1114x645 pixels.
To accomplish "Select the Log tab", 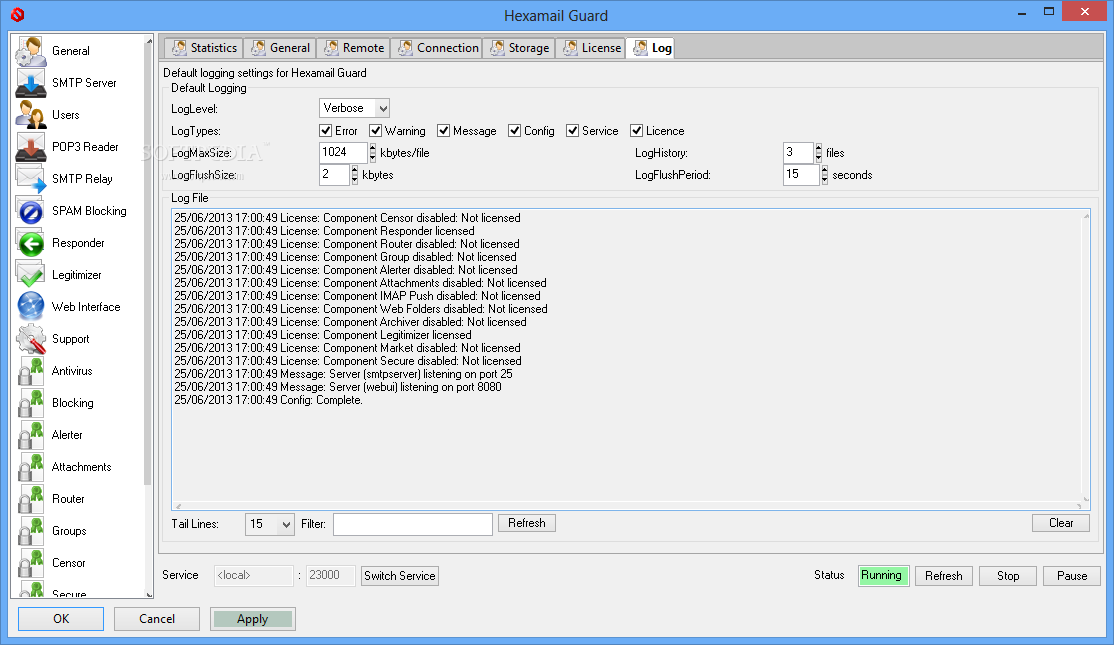I will tap(650, 48).
